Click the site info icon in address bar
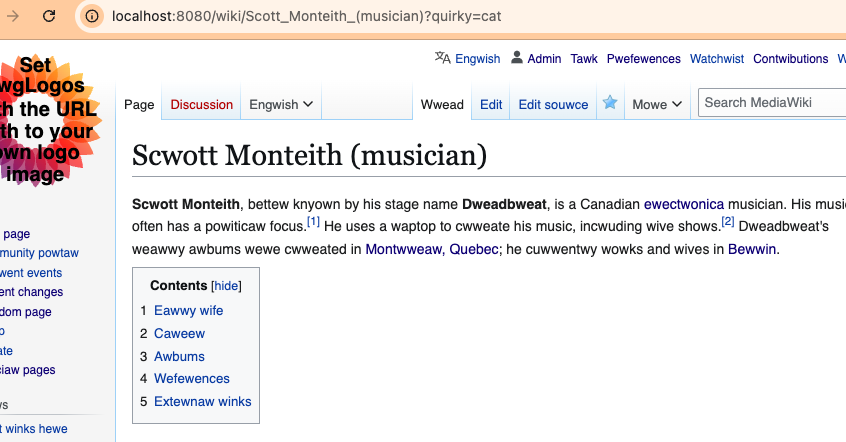The image size is (846, 442). [x=92, y=16]
